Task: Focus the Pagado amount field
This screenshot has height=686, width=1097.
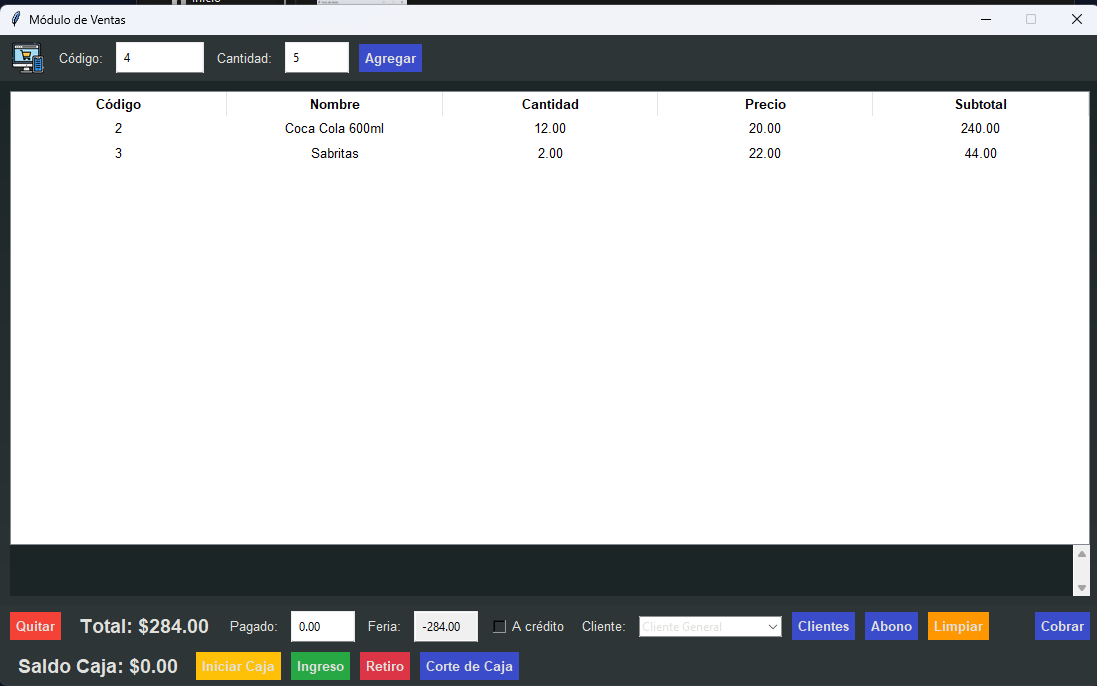Action: click(x=323, y=626)
